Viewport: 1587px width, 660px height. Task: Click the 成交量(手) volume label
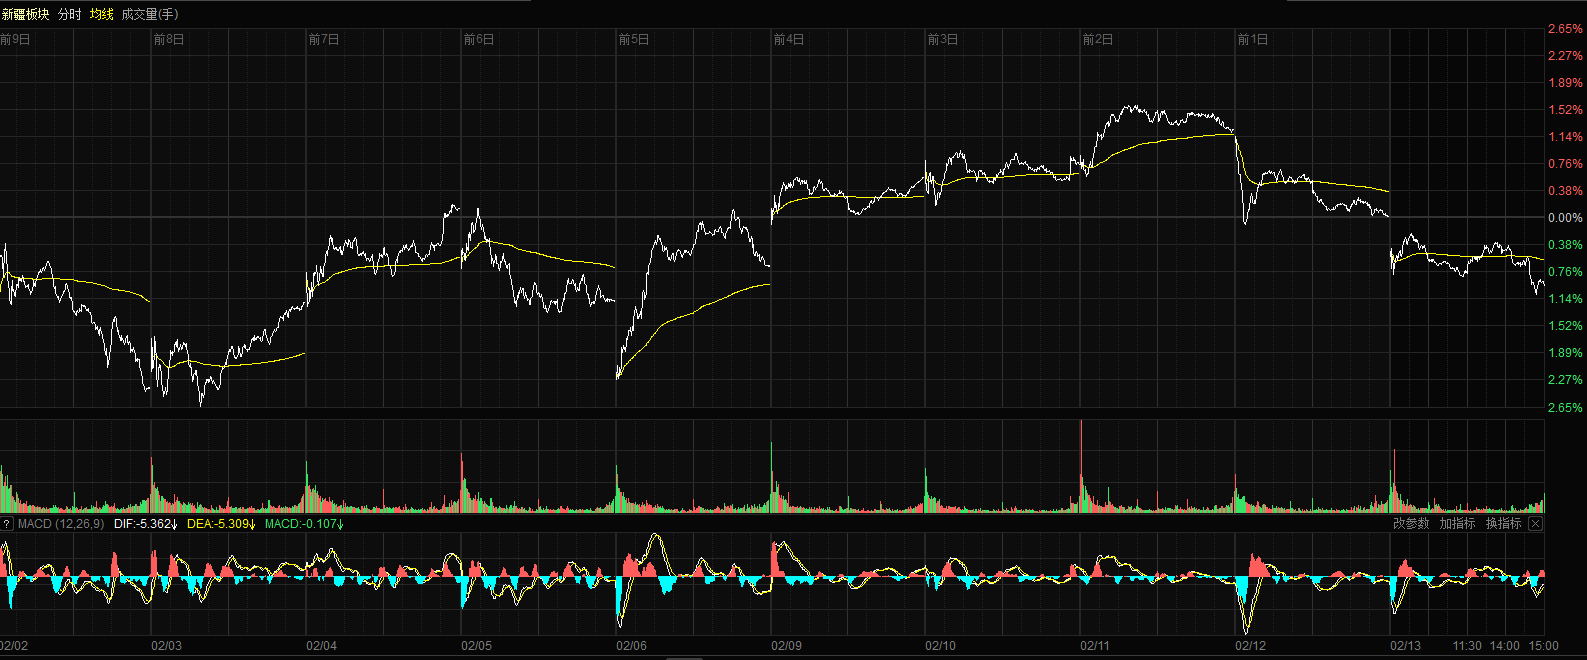pos(149,14)
